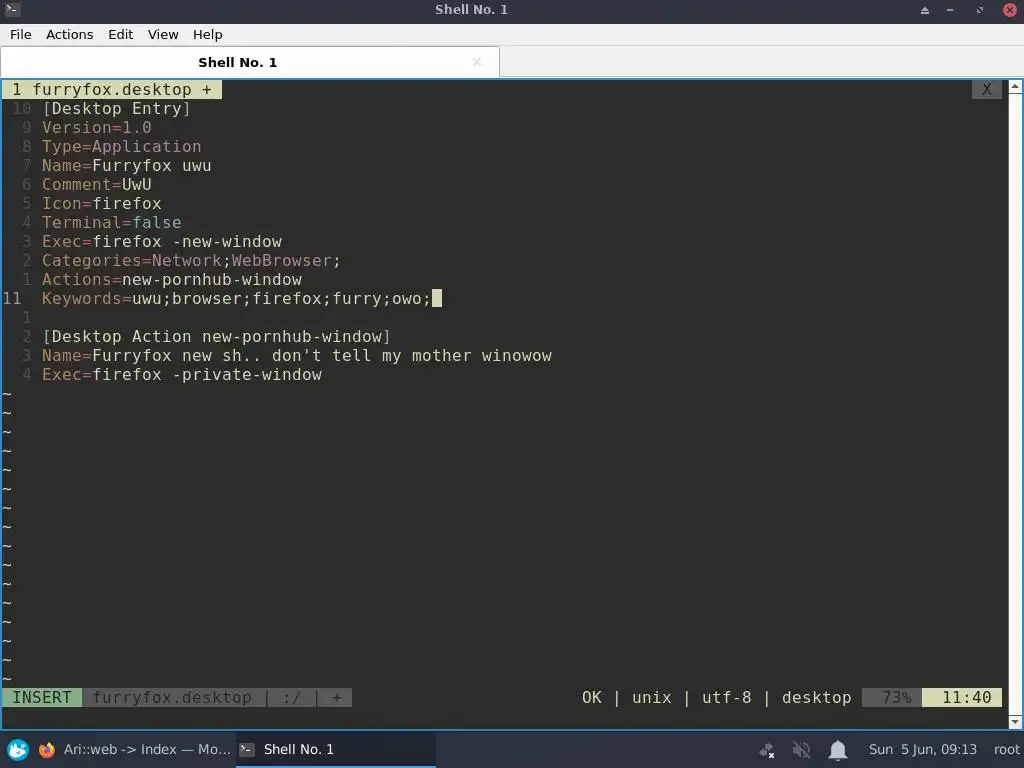
Task: Click the 11:40 line:column indicator
Action: tap(962, 697)
